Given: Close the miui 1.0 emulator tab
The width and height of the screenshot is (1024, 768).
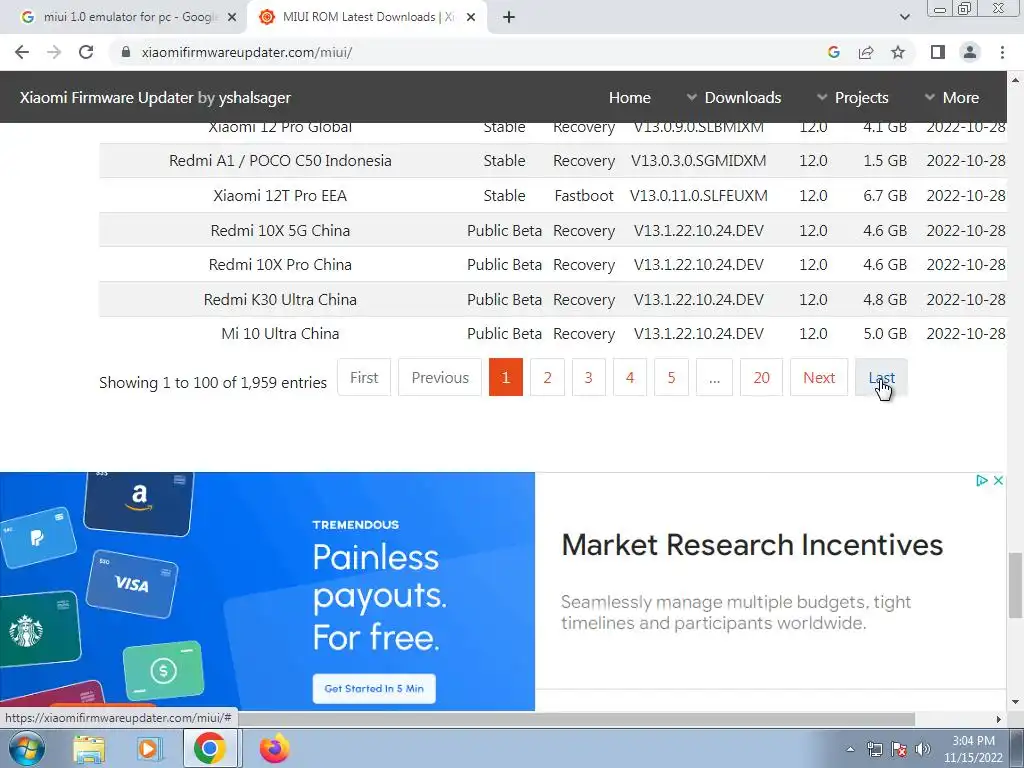Looking at the screenshot, I should coord(232,17).
